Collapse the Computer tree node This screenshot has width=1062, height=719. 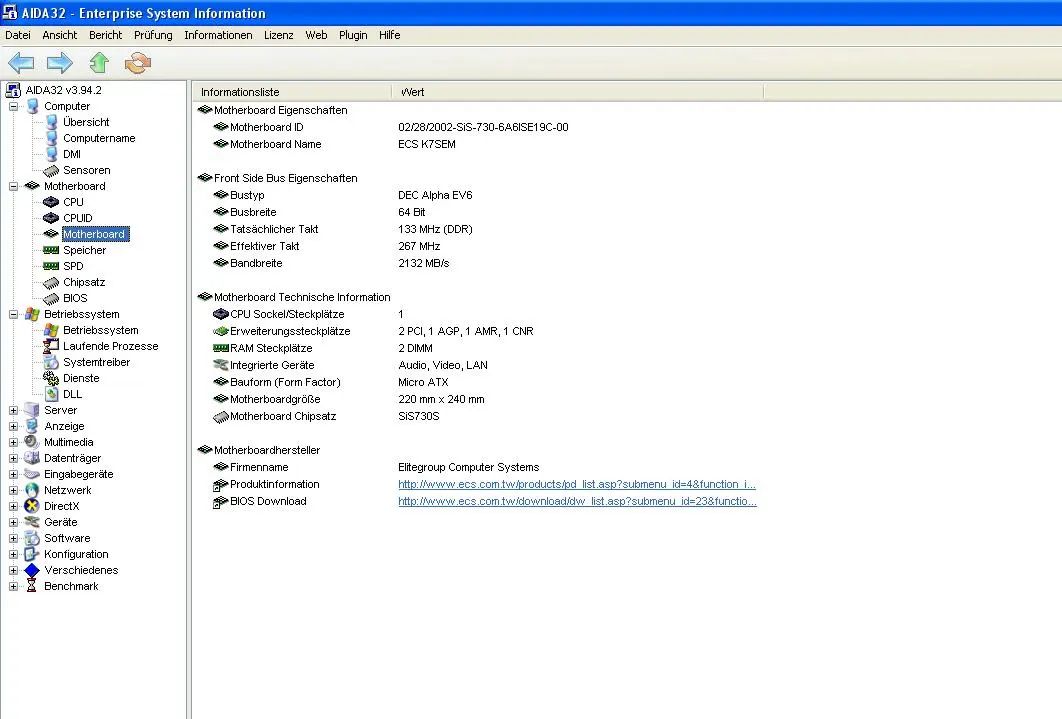click(13, 106)
